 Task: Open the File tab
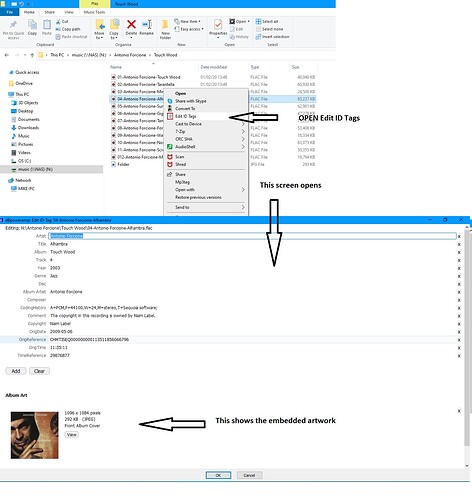pos(10,12)
